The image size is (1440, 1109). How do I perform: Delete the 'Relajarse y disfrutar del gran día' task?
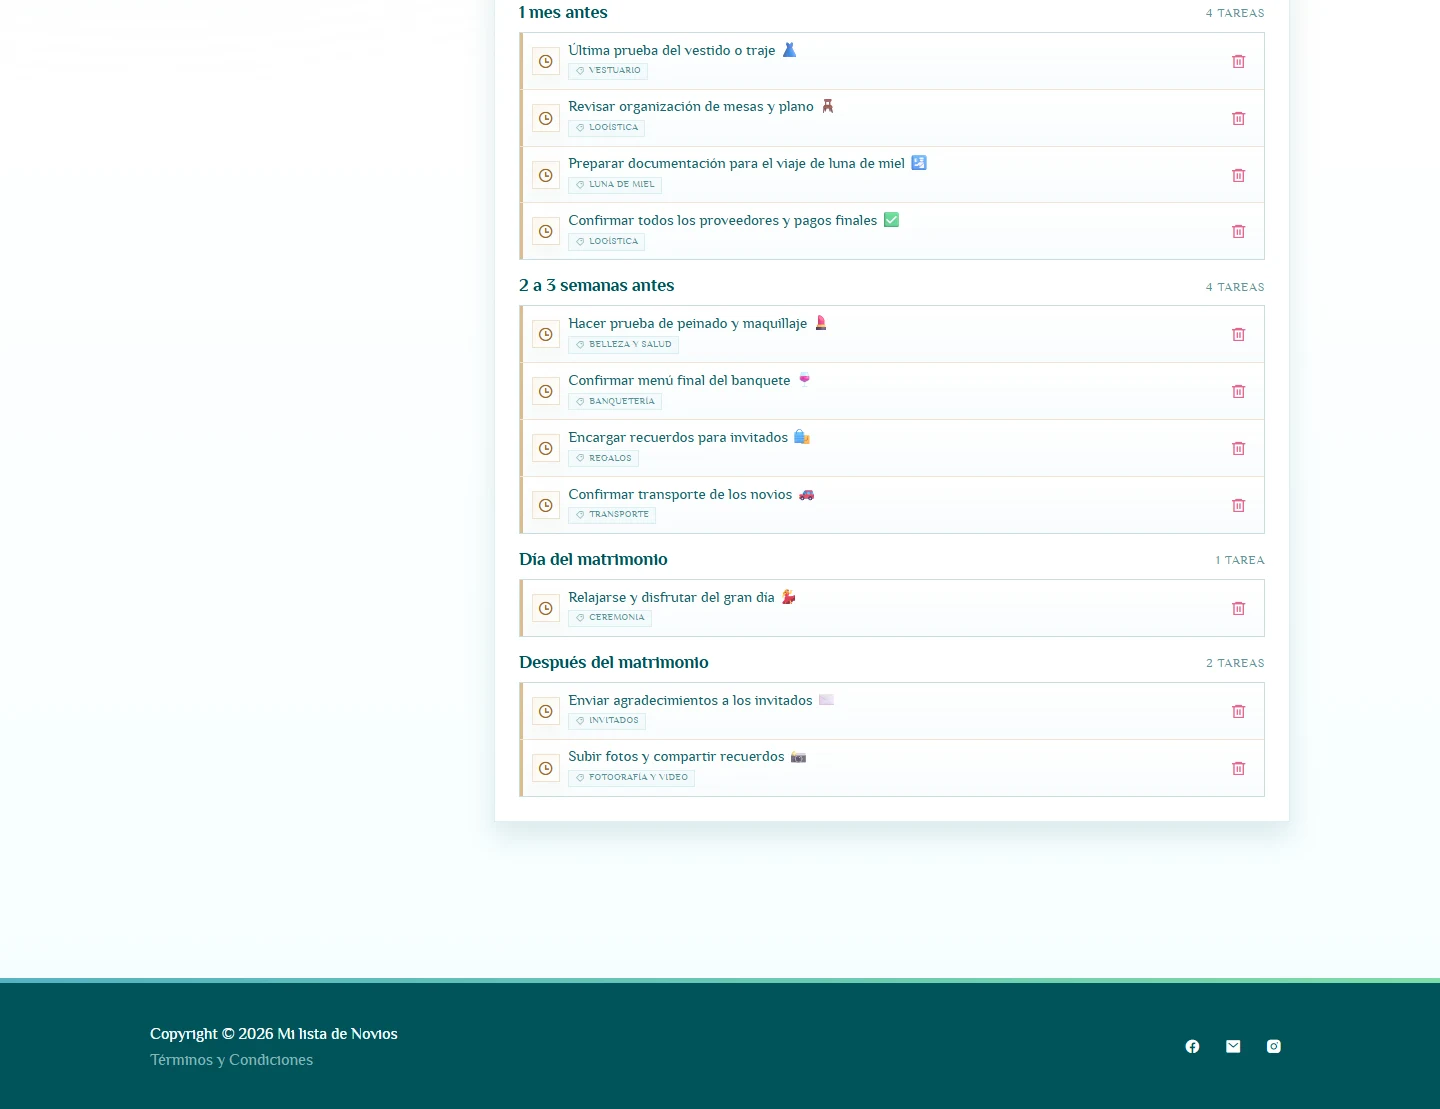(x=1238, y=609)
